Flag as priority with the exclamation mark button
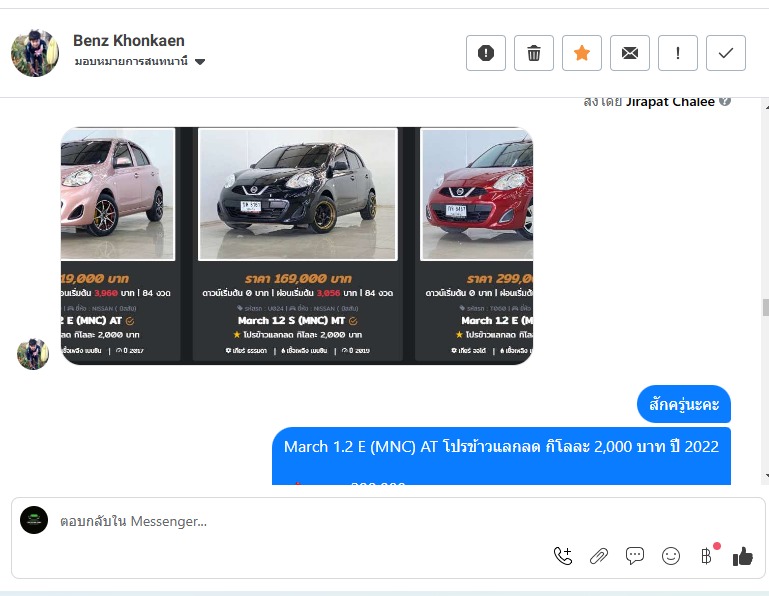 [x=678, y=53]
